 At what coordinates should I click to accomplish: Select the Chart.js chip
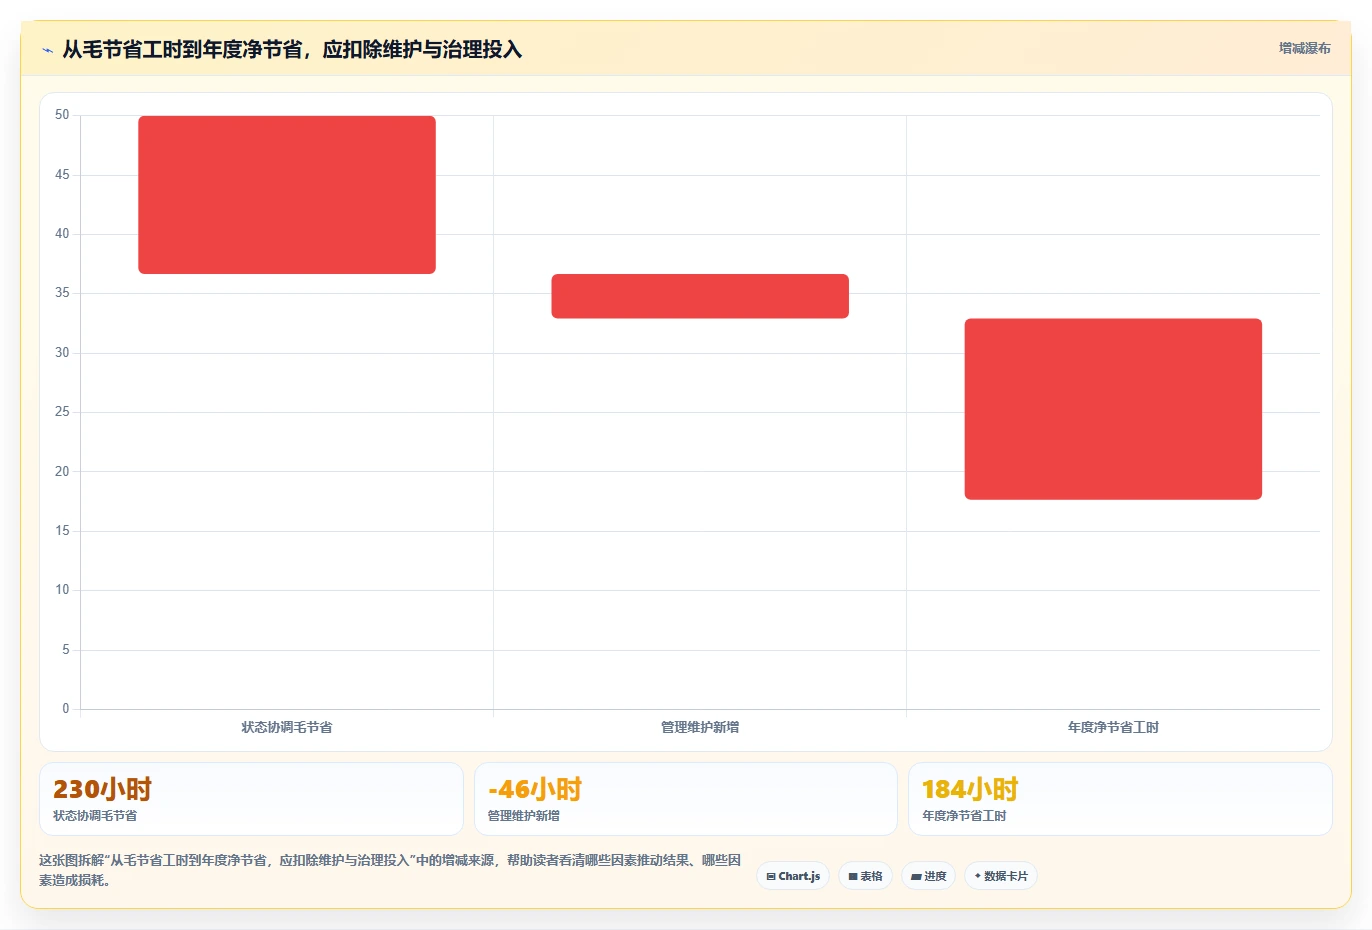793,876
